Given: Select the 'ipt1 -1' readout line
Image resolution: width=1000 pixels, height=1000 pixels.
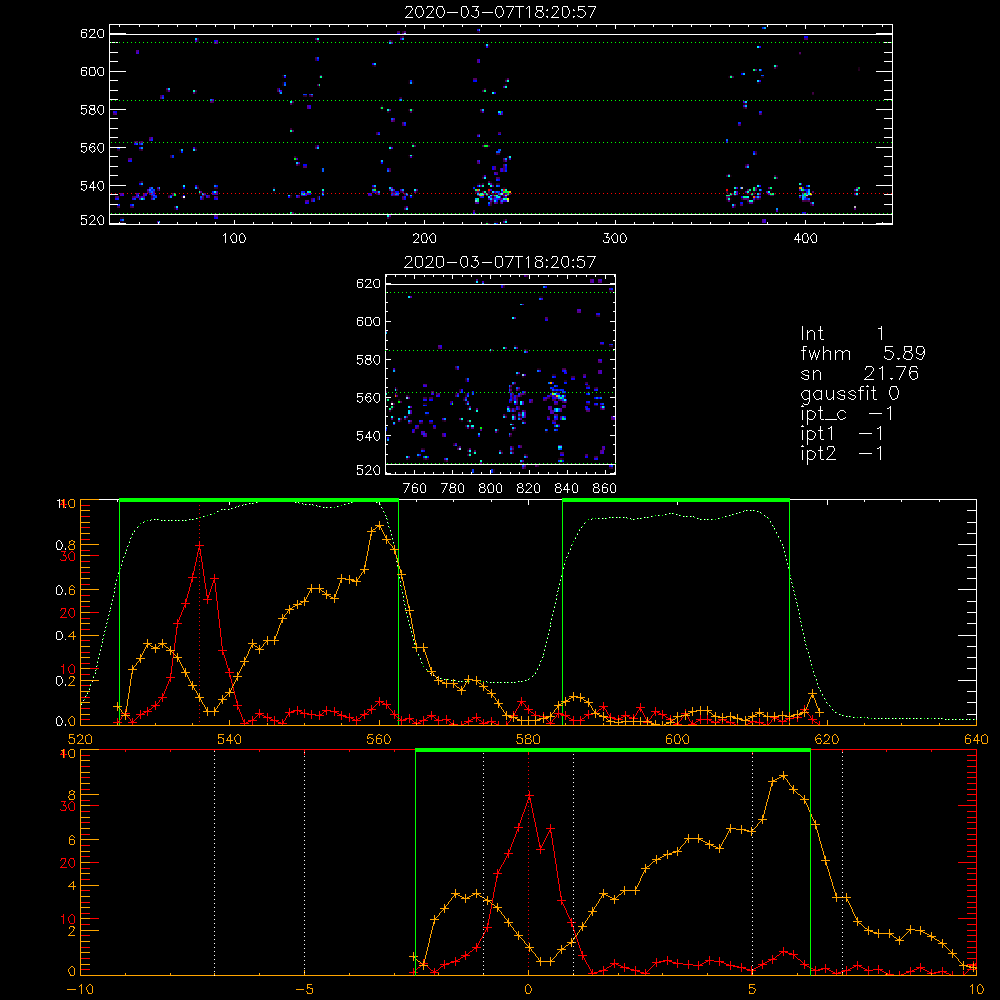Looking at the screenshot, I should 842,434.
